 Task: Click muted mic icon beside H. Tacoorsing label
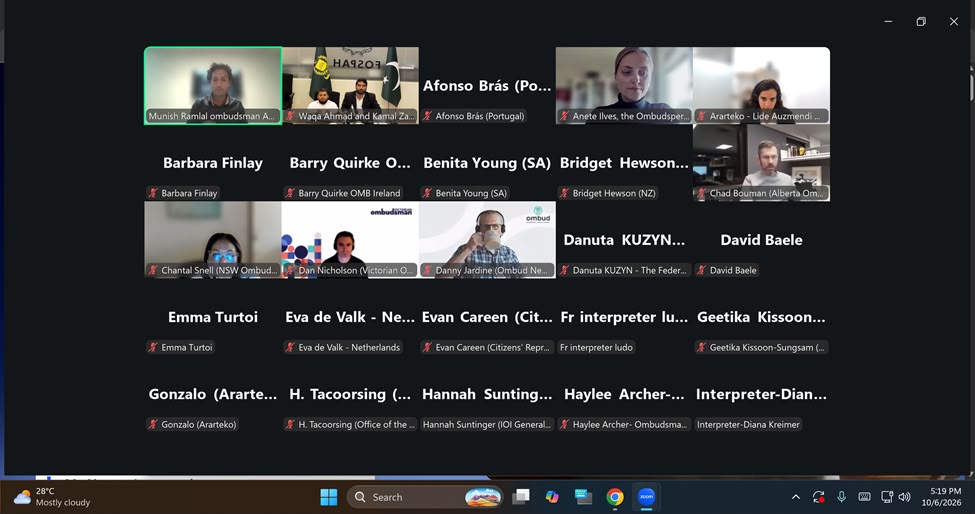point(290,425)
